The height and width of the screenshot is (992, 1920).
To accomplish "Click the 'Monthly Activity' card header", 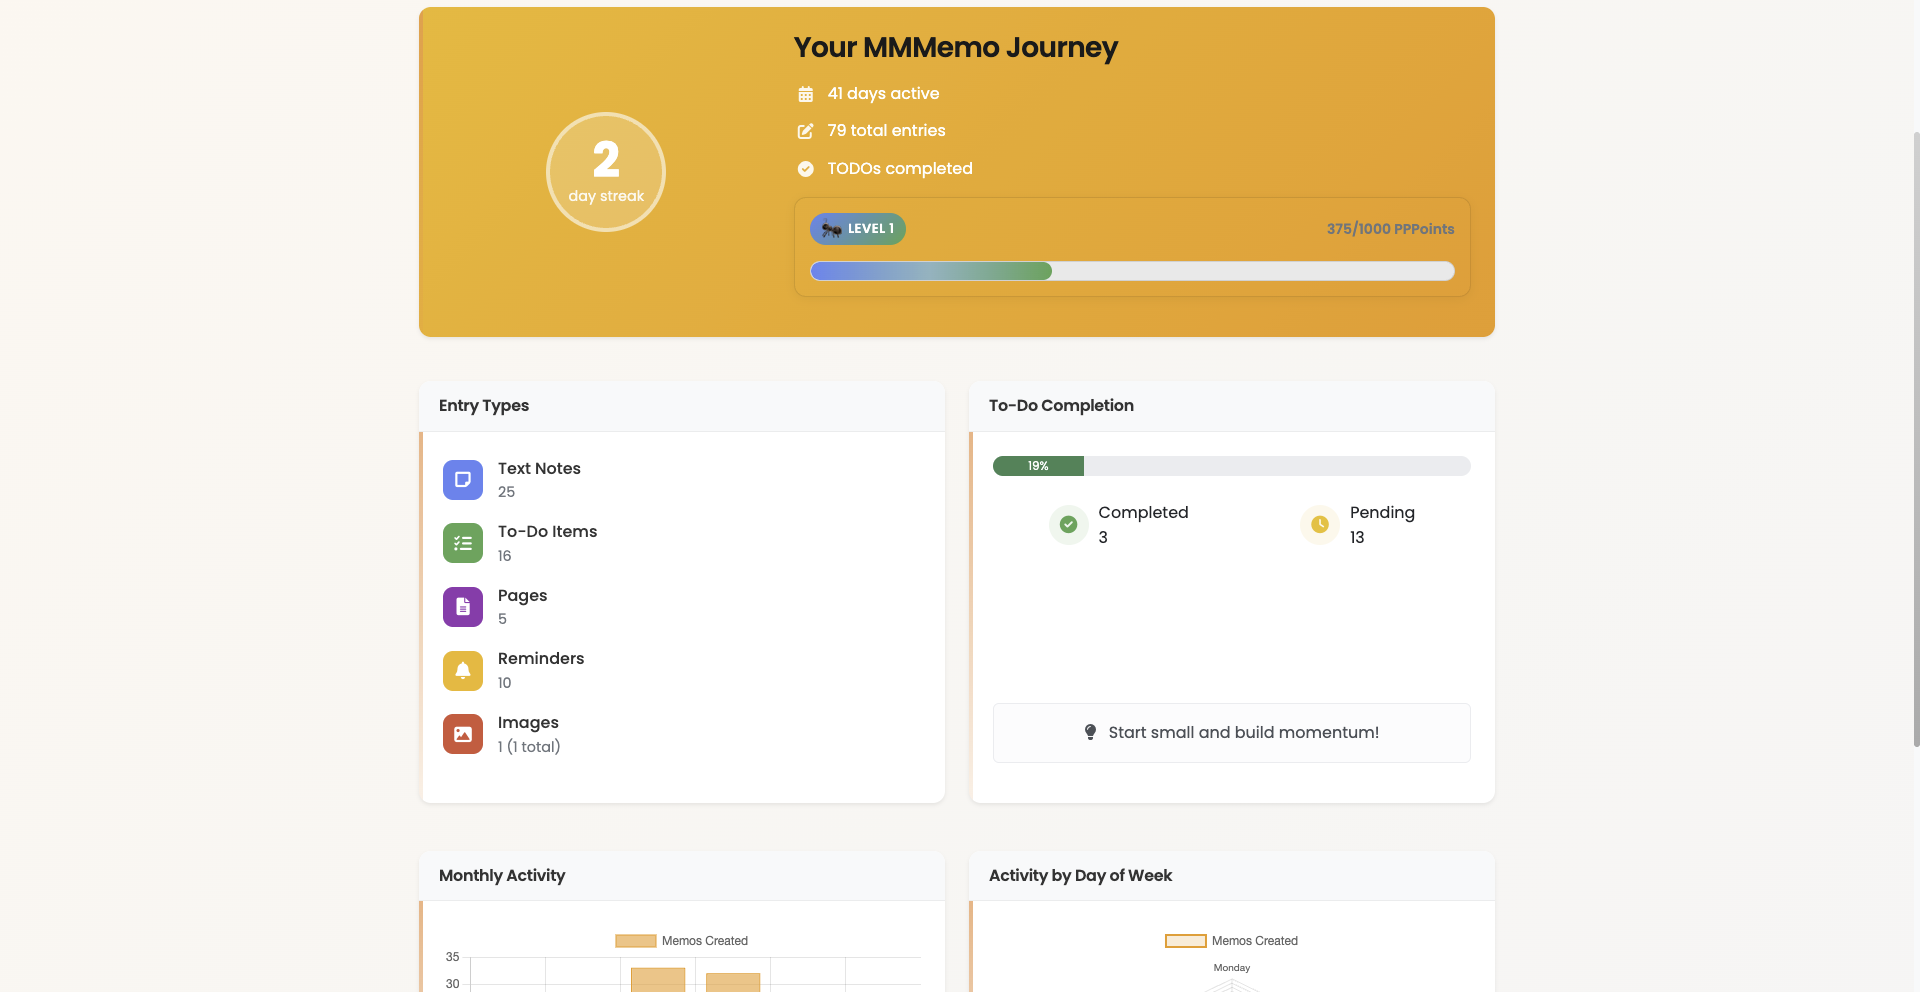I will coord(682,876).
